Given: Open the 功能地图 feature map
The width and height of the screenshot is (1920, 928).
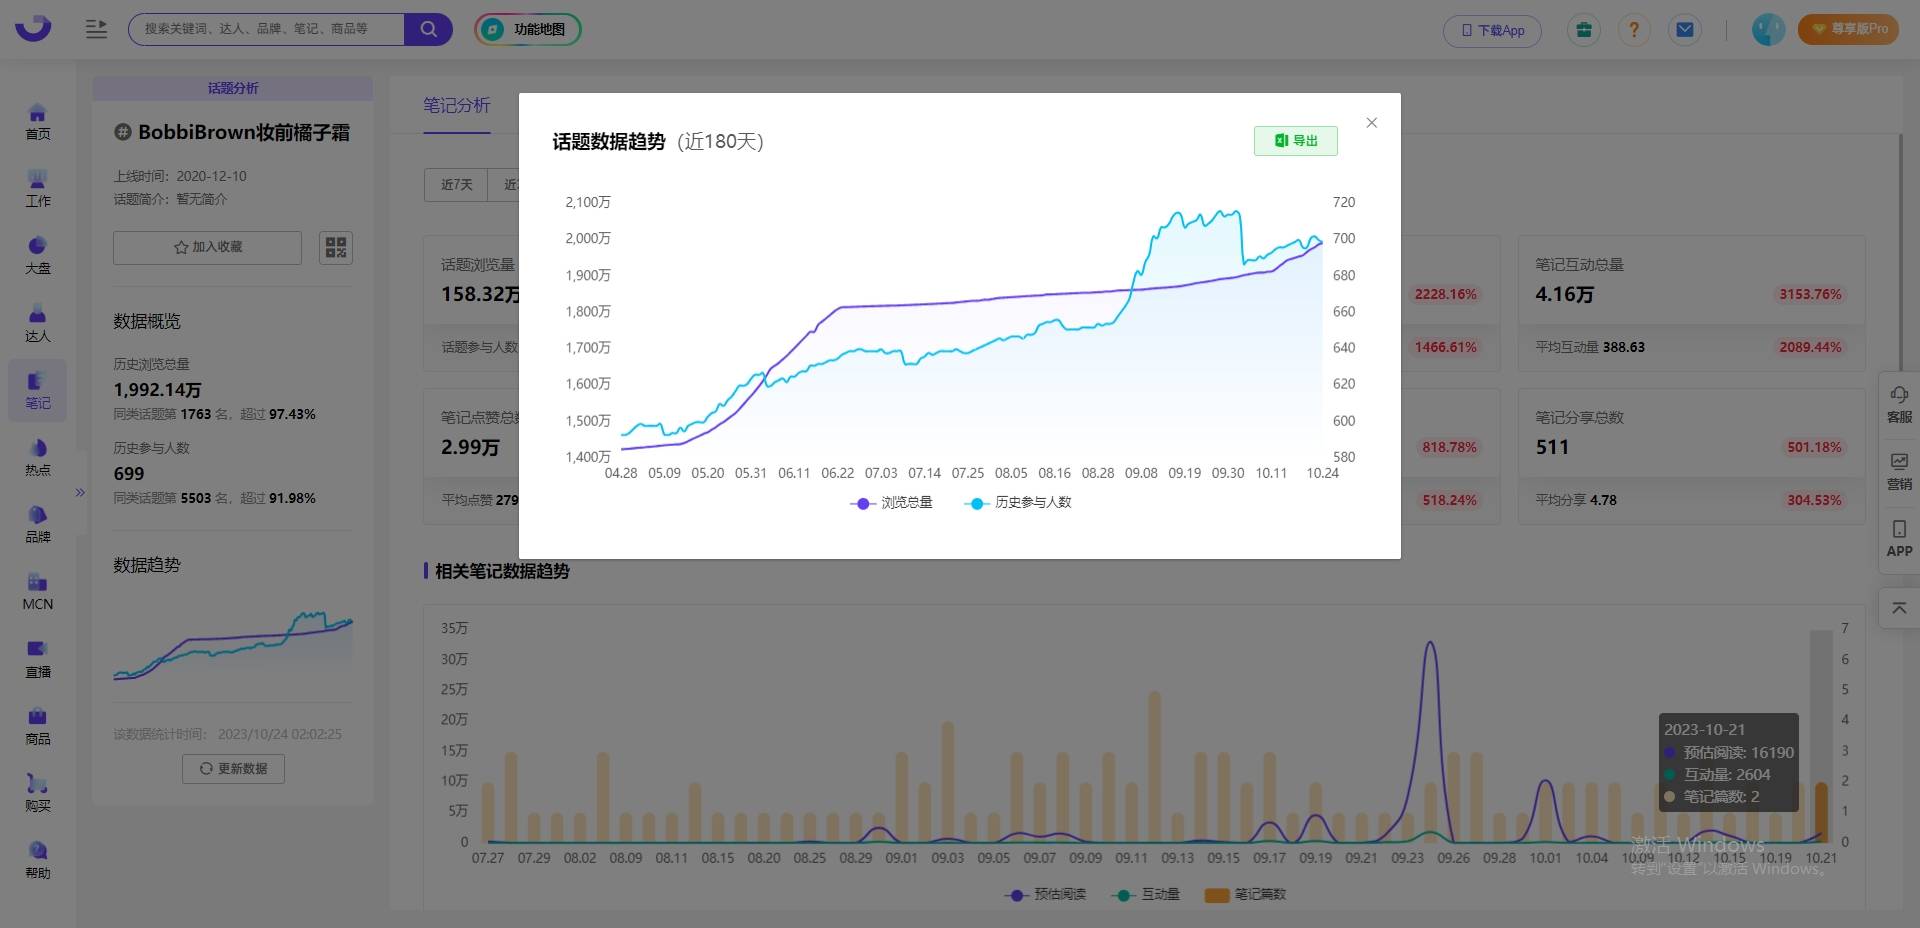Looking at the screenshot, I should click(528, 29).
